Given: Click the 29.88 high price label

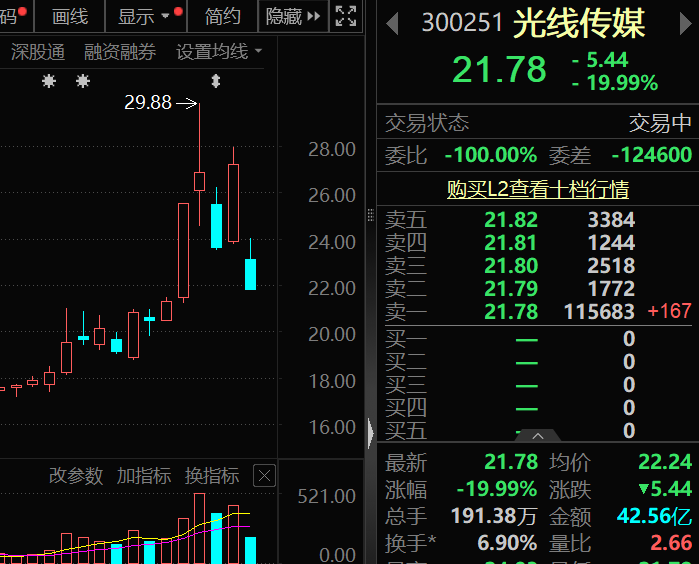Looking at the screenshot, I should click(x=148, y=102).
